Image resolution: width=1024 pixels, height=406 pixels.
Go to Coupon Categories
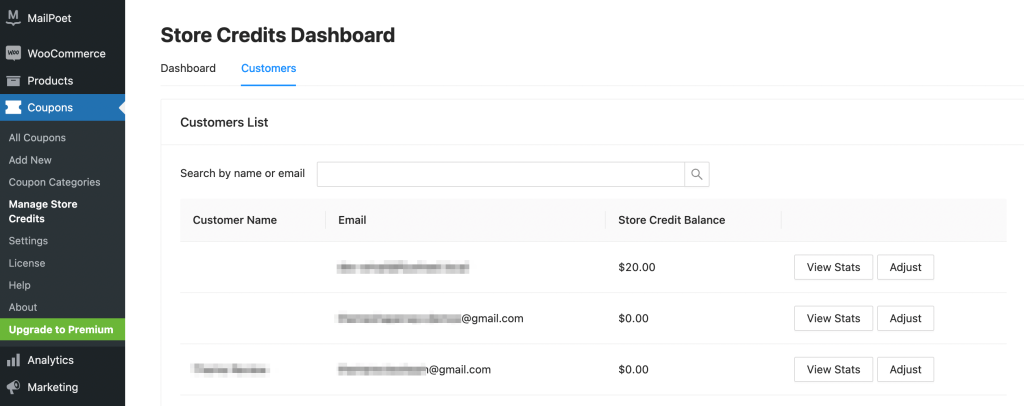54,182
